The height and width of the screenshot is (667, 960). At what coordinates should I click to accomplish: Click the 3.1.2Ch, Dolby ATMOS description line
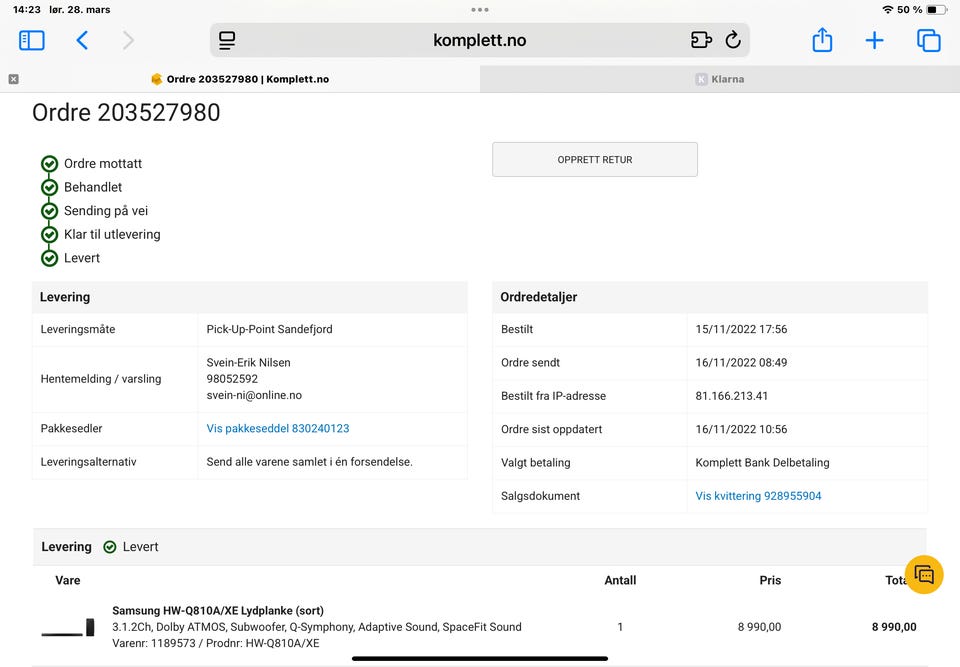317,627
